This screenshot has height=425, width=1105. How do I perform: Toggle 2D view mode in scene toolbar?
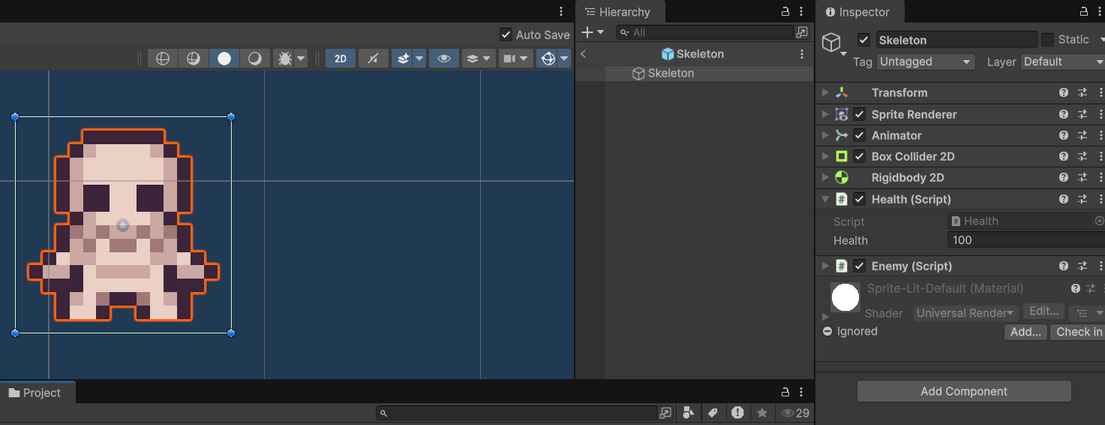[x=340, y=58]
